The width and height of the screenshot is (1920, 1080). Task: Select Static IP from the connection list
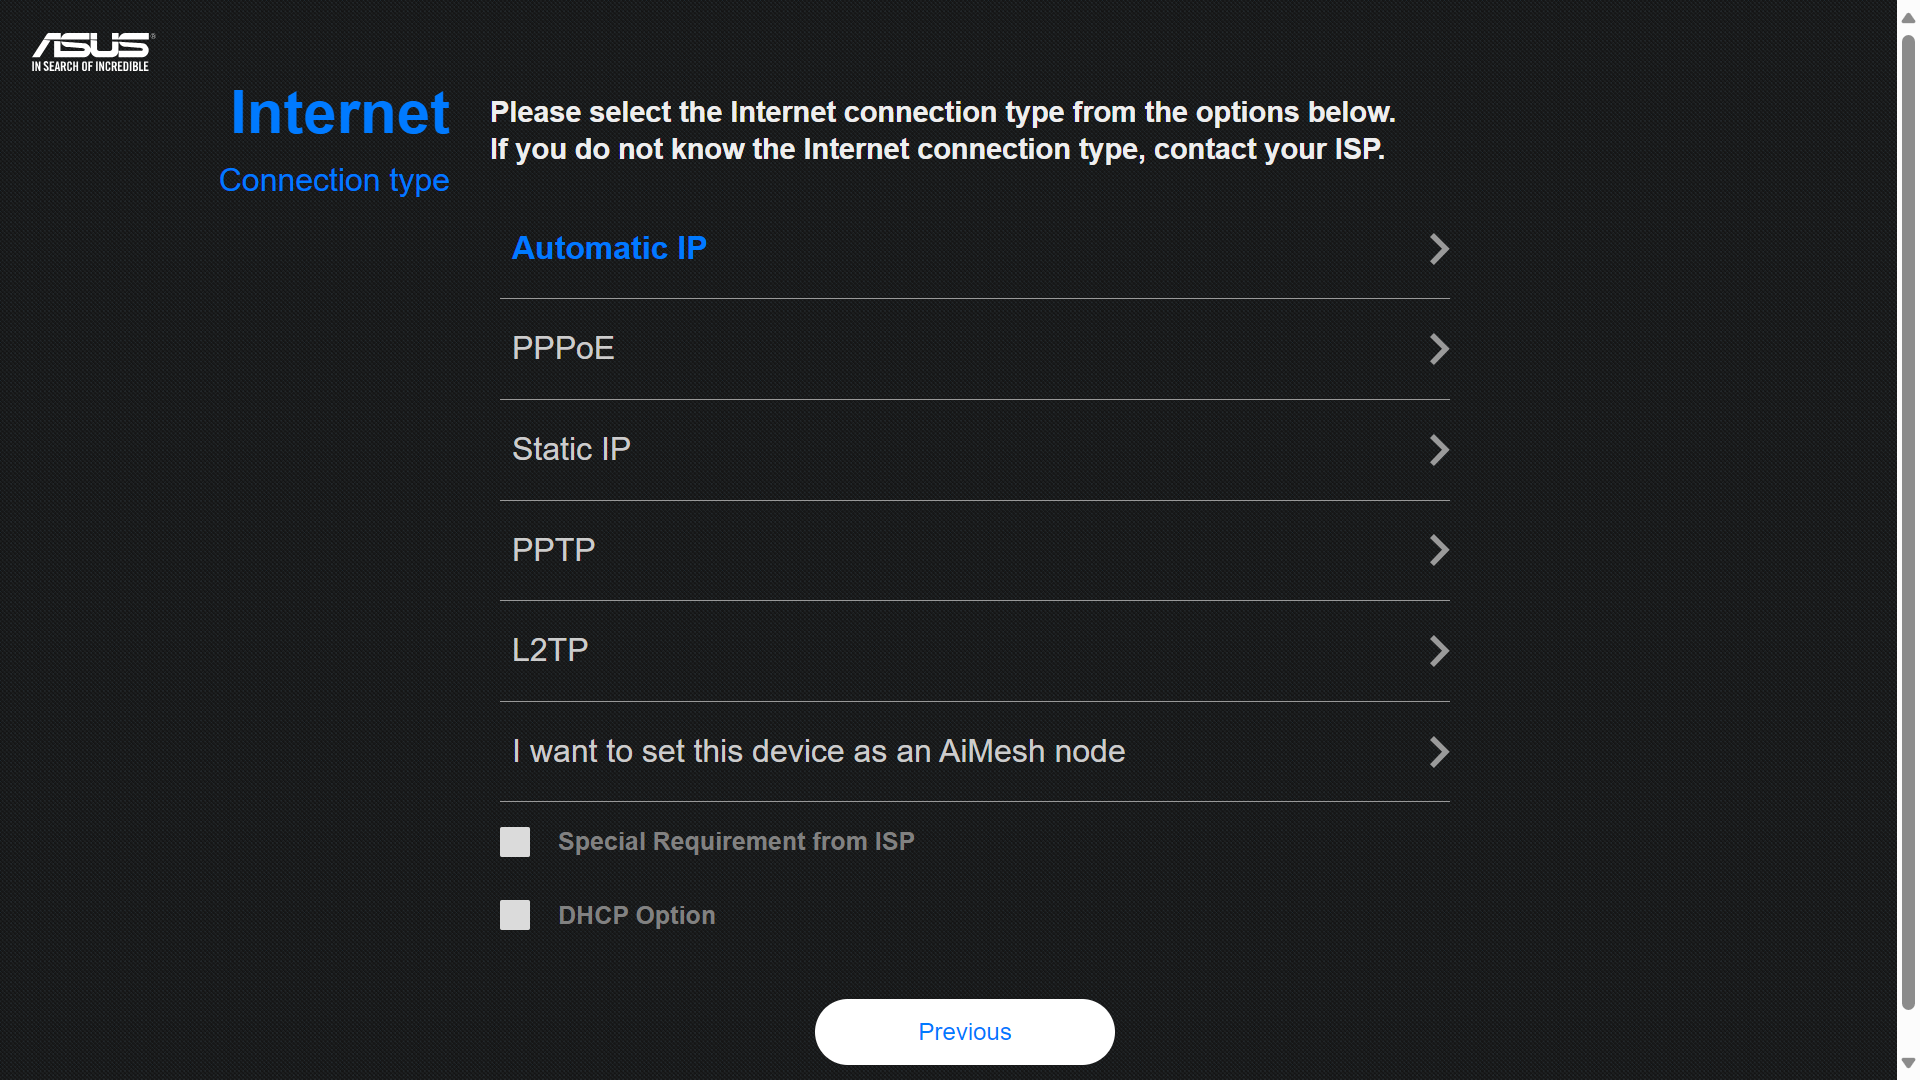571,449
